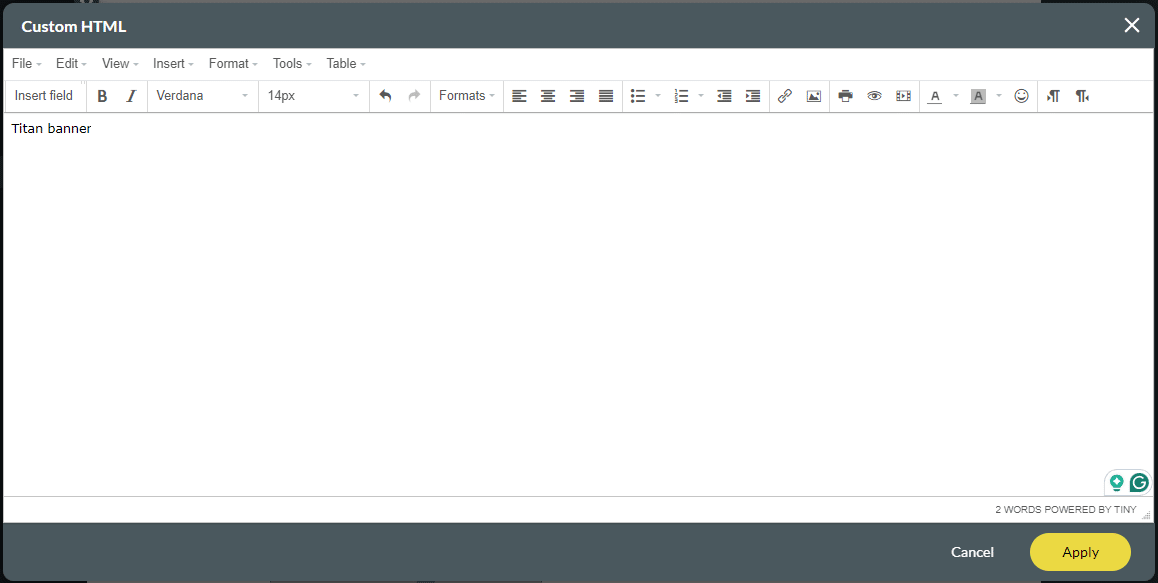Image resolution: width=1158 pixels, height=583 pixels.
Task: Click the undo arrow
Action: [x=386, y=96]
